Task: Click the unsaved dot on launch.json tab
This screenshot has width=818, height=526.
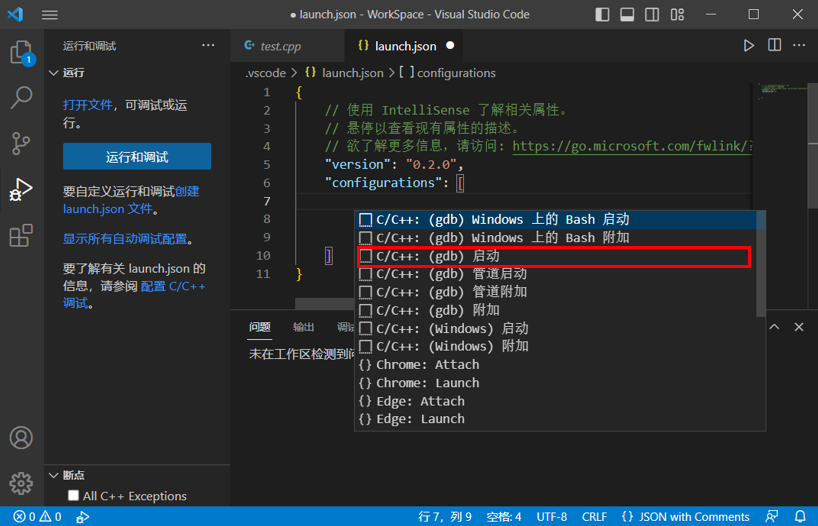Action: coord(450,45)
